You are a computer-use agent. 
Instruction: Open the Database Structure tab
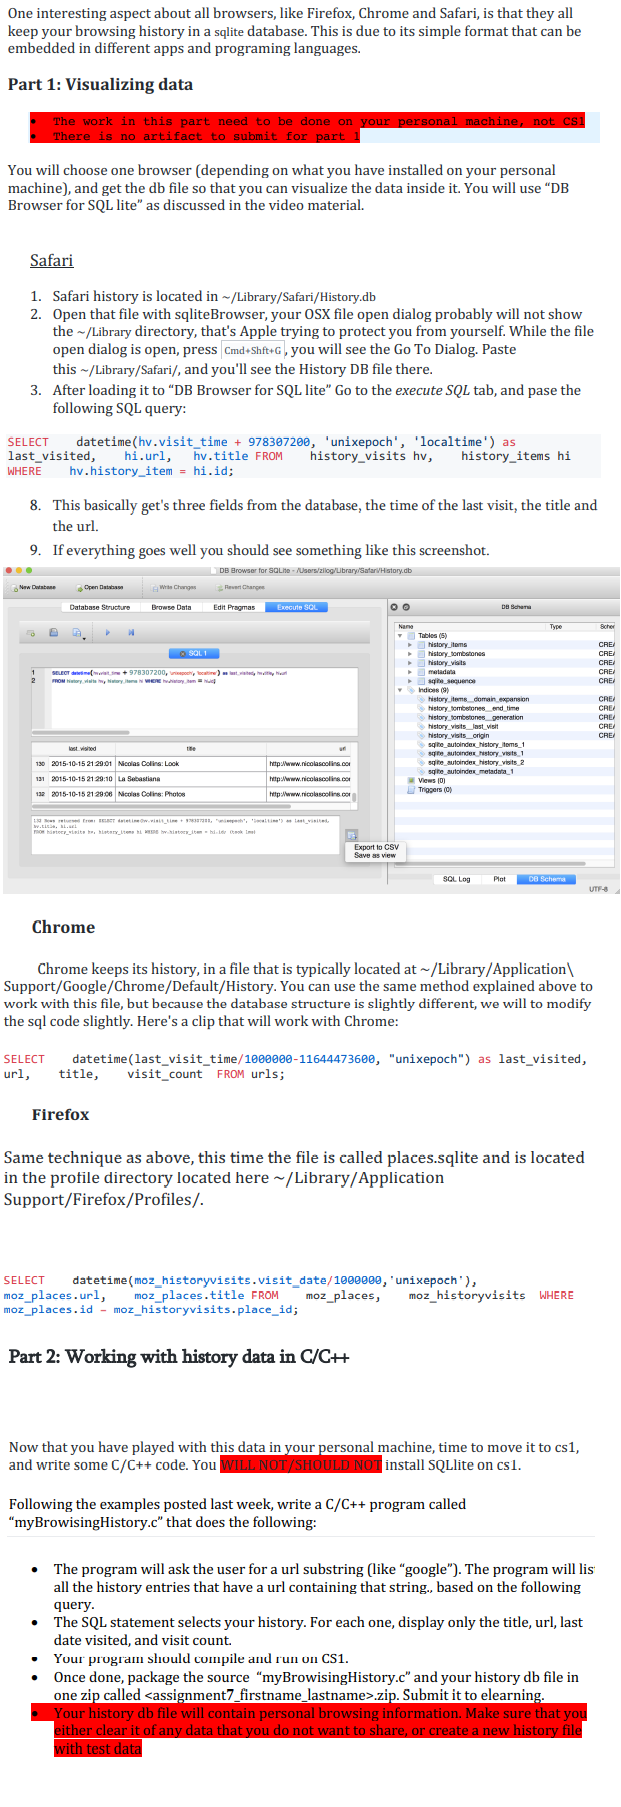coord(99,607)
